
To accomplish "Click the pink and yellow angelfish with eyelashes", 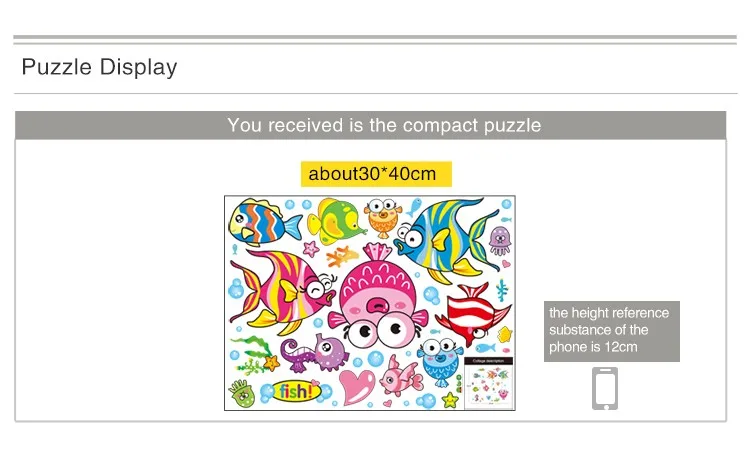I will 282,291.
